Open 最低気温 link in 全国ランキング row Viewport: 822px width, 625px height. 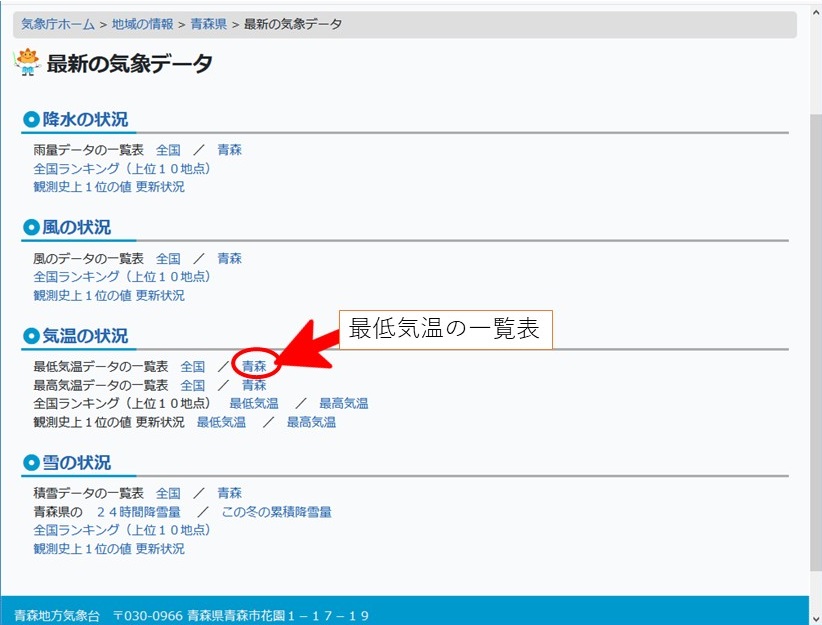point(254,404)
